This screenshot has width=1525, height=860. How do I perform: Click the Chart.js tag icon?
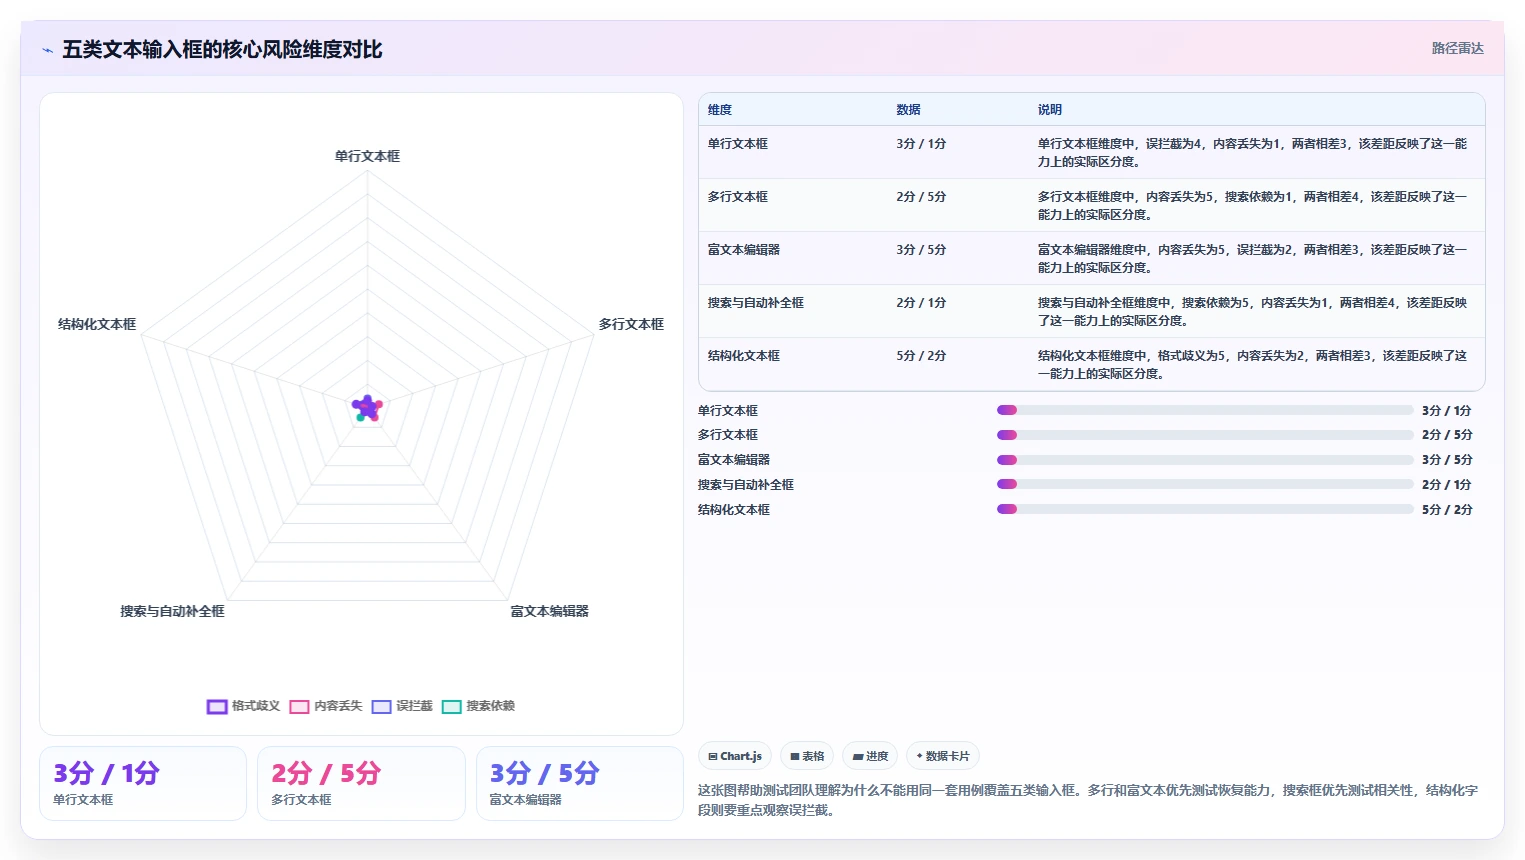tap(713, 756)
